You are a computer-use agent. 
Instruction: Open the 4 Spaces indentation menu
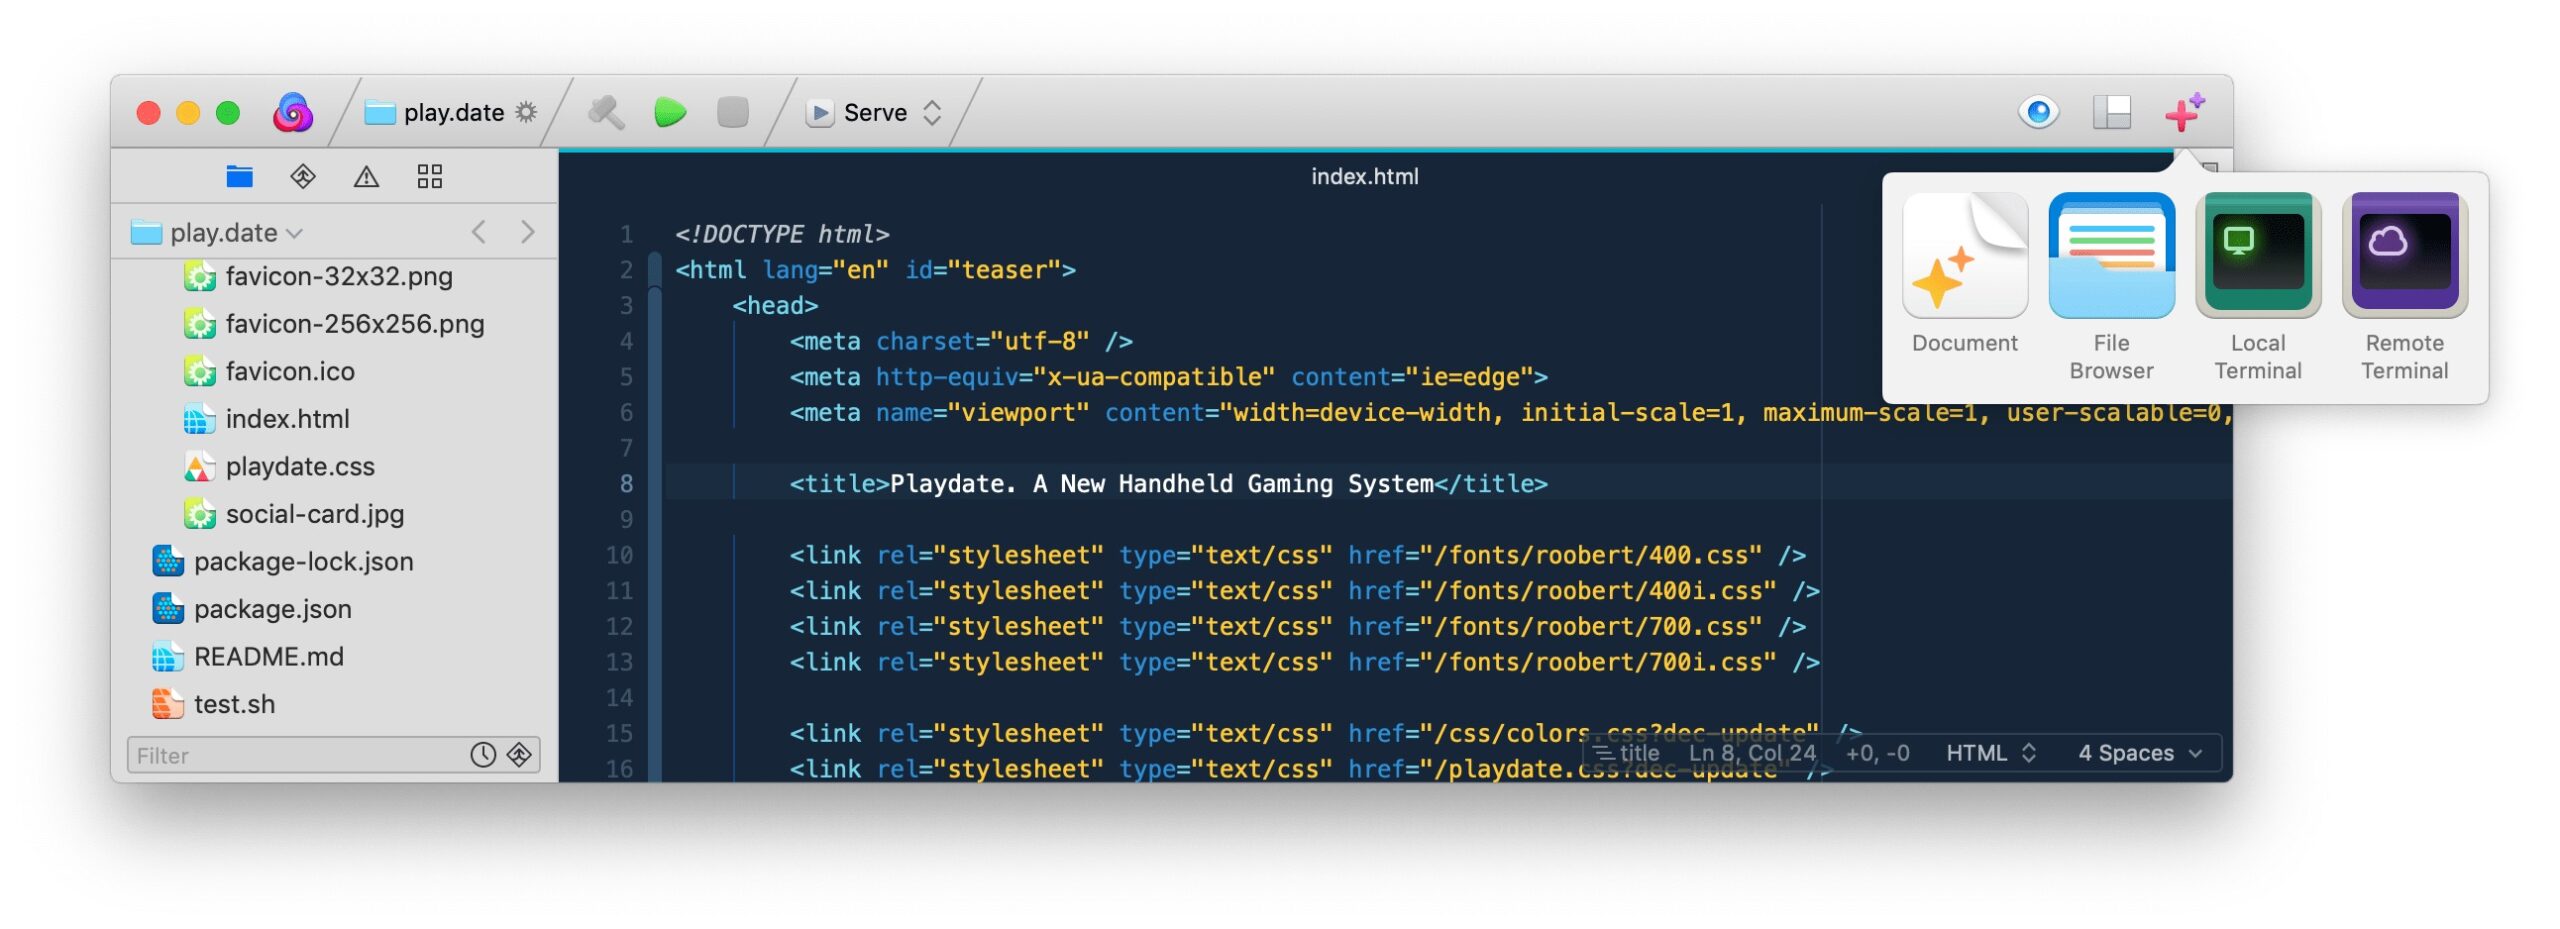coord(2139,753)
